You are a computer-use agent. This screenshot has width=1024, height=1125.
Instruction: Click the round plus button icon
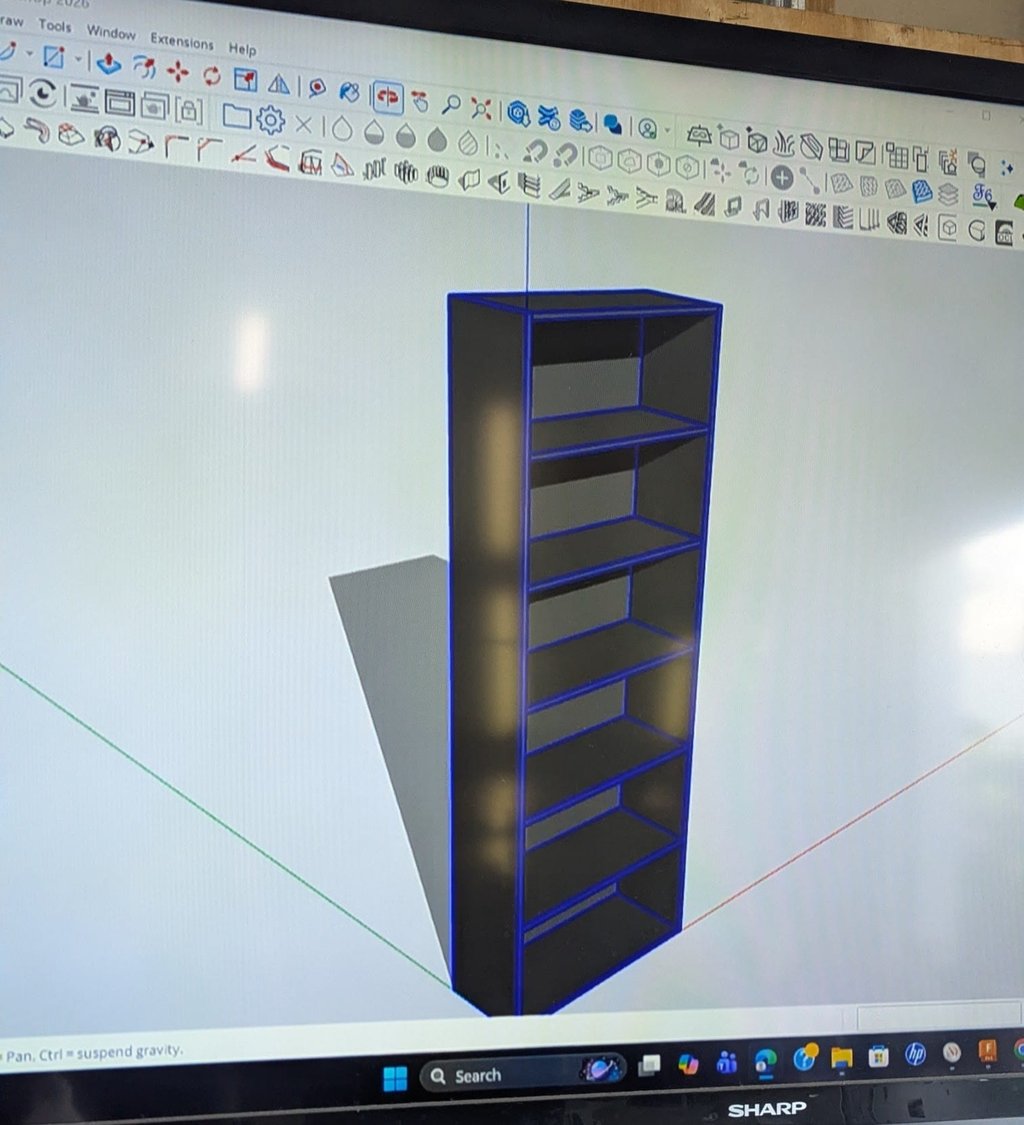click(781, 178)
